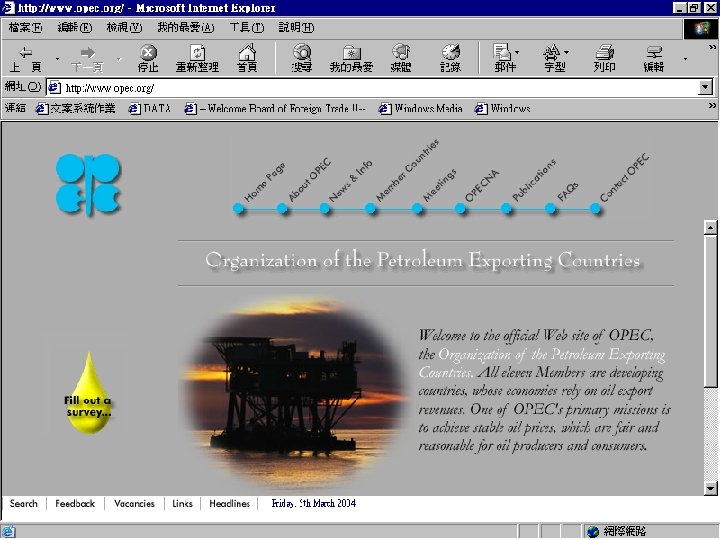Open the About OPEC navigation link

(309, 180)
